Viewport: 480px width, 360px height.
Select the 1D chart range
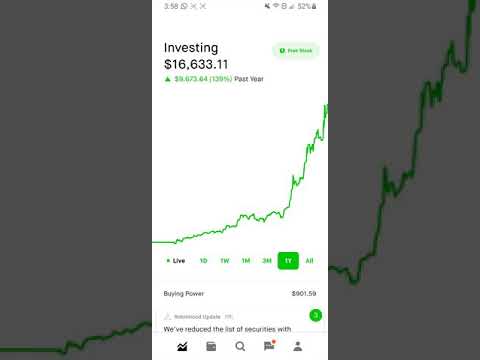coord(203,261)
